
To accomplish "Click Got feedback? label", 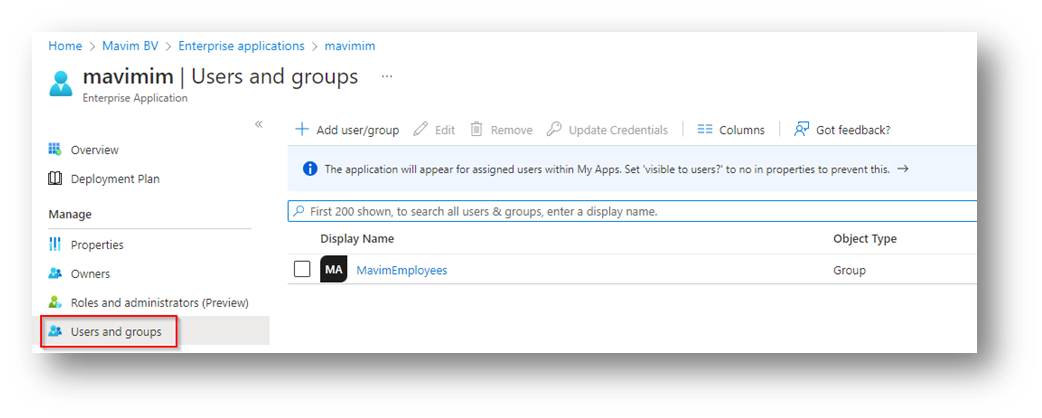I will (x=853, y=130).
